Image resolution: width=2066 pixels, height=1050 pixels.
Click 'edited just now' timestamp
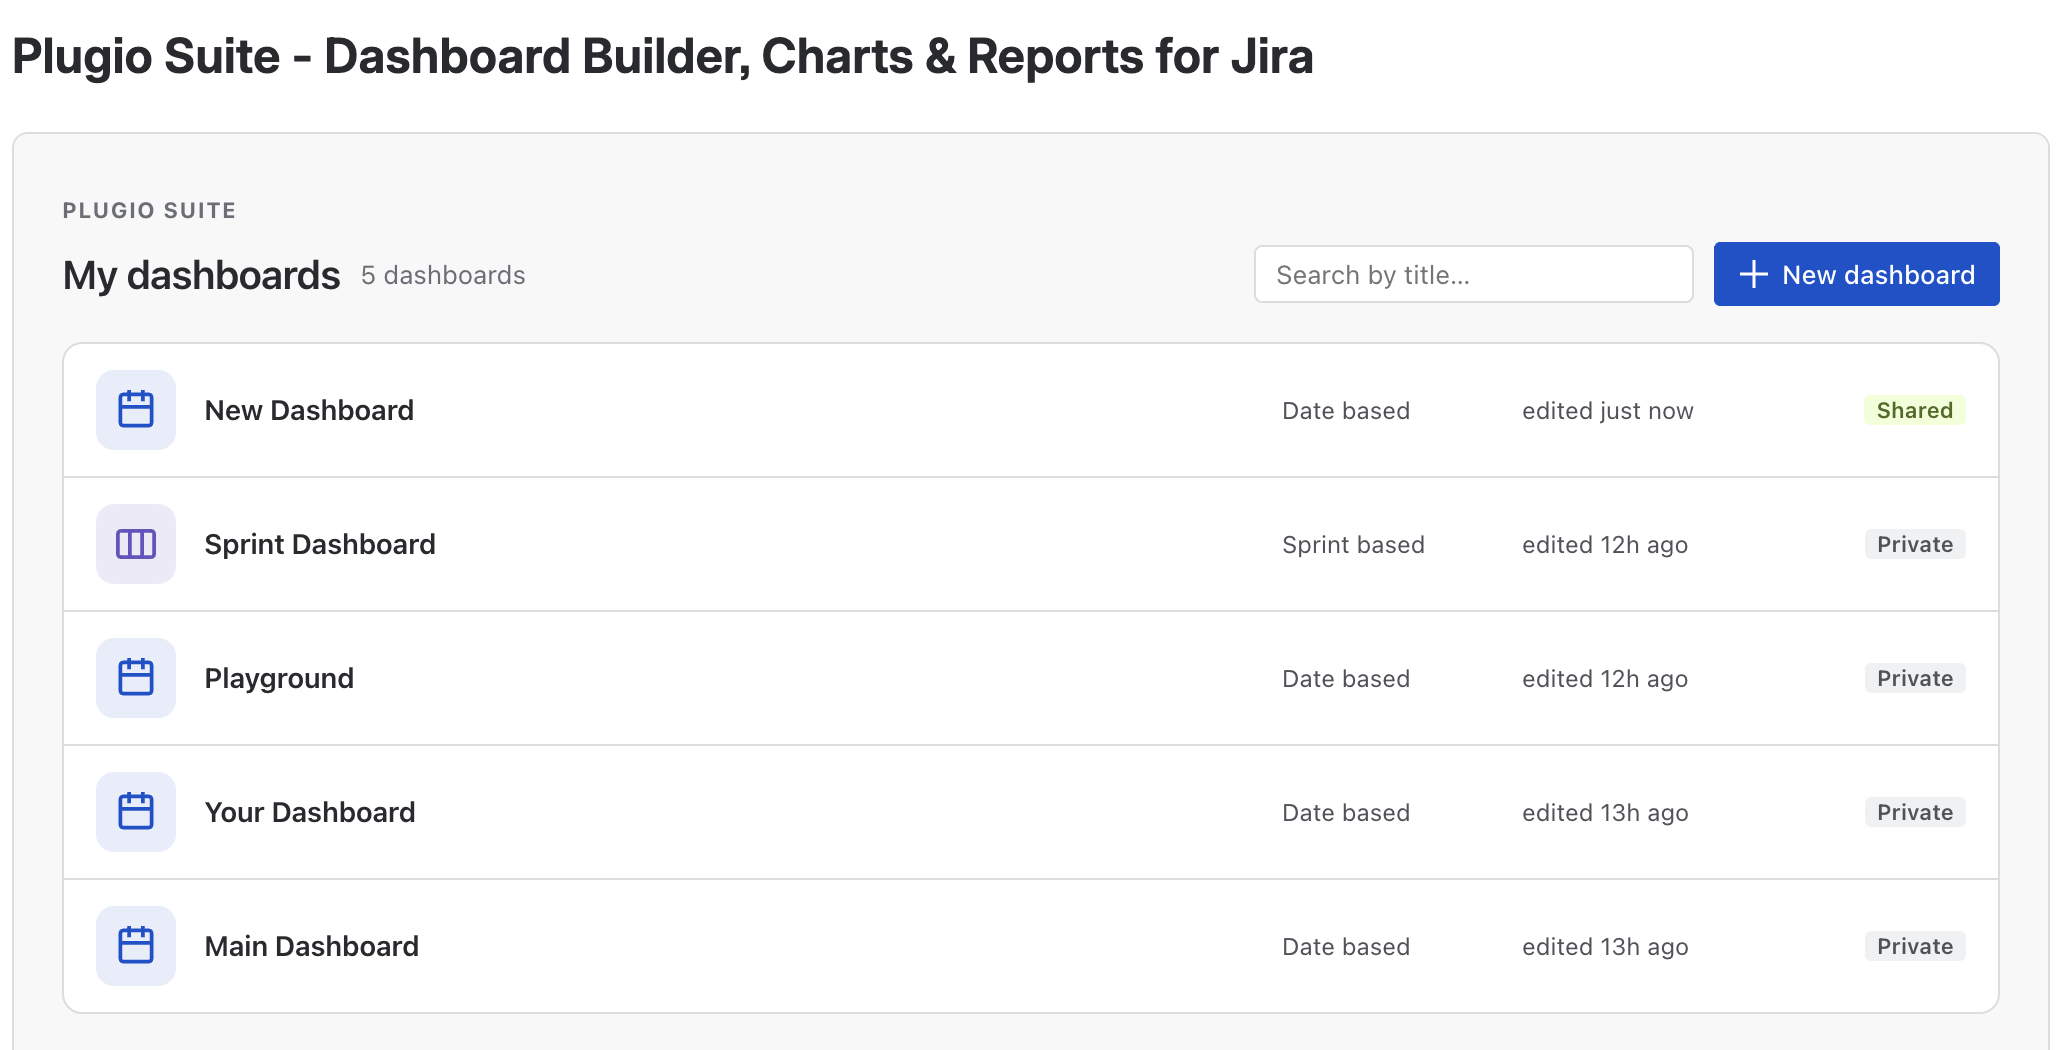pyautogui.click(x=1608, y=411)
